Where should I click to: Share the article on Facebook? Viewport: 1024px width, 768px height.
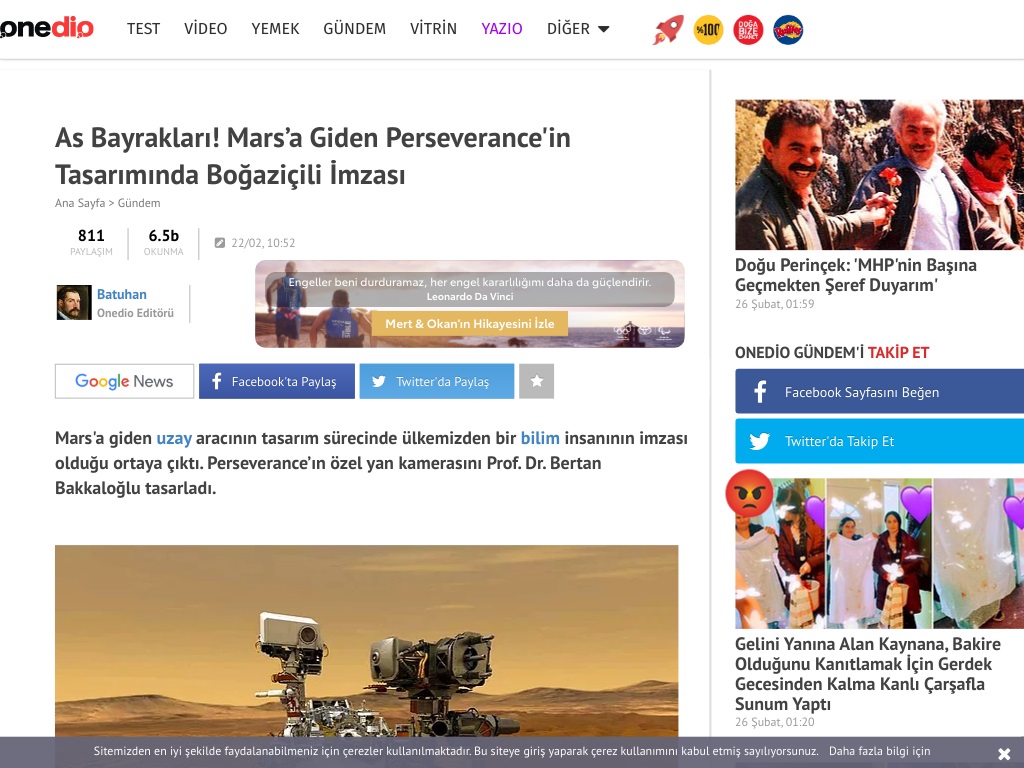[x=277, y=381]
